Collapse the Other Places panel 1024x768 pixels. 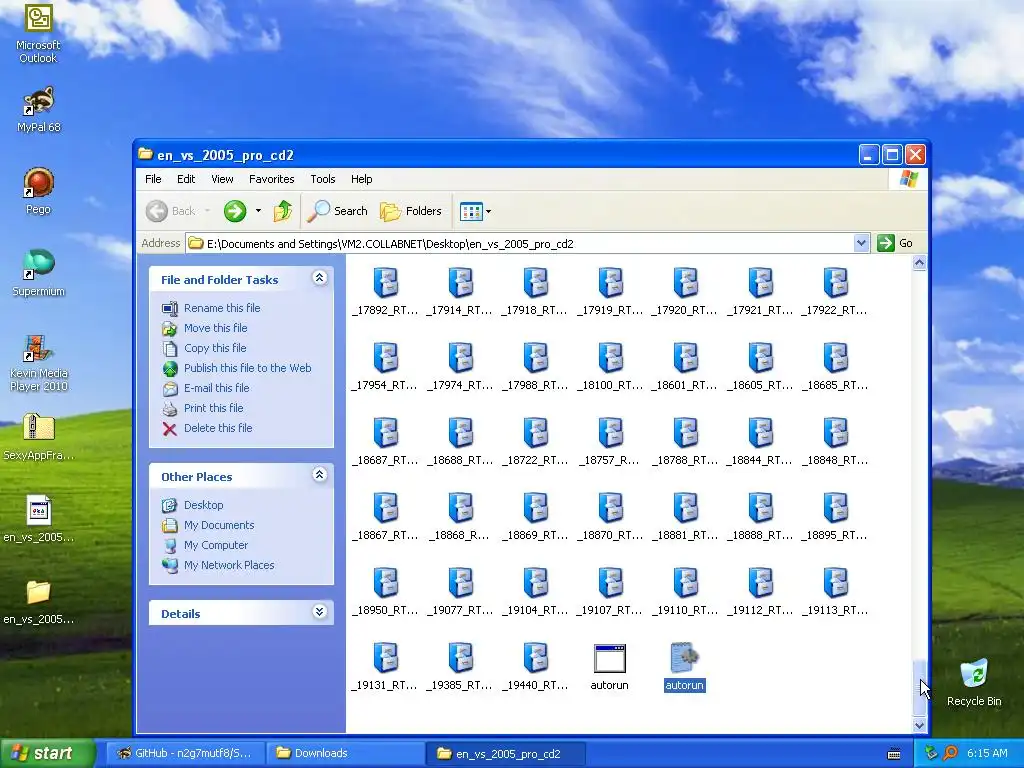pos(319,475)
